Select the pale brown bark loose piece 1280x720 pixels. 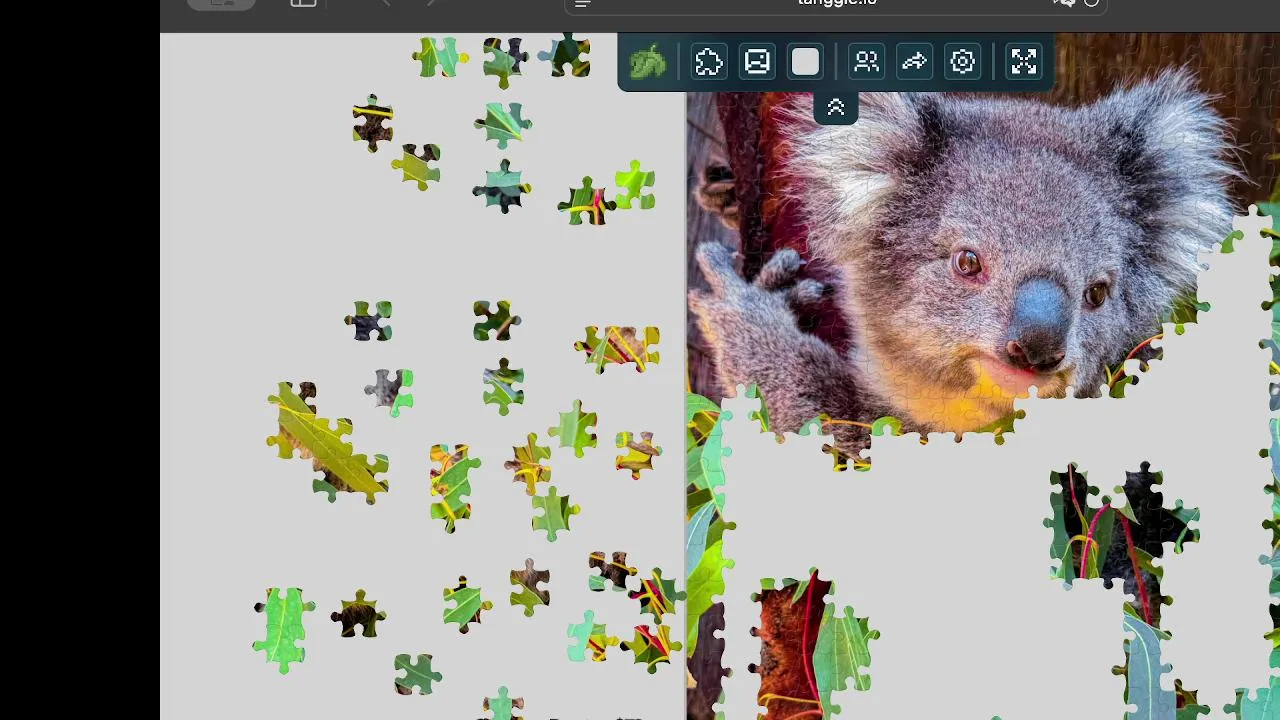point(529,586)
